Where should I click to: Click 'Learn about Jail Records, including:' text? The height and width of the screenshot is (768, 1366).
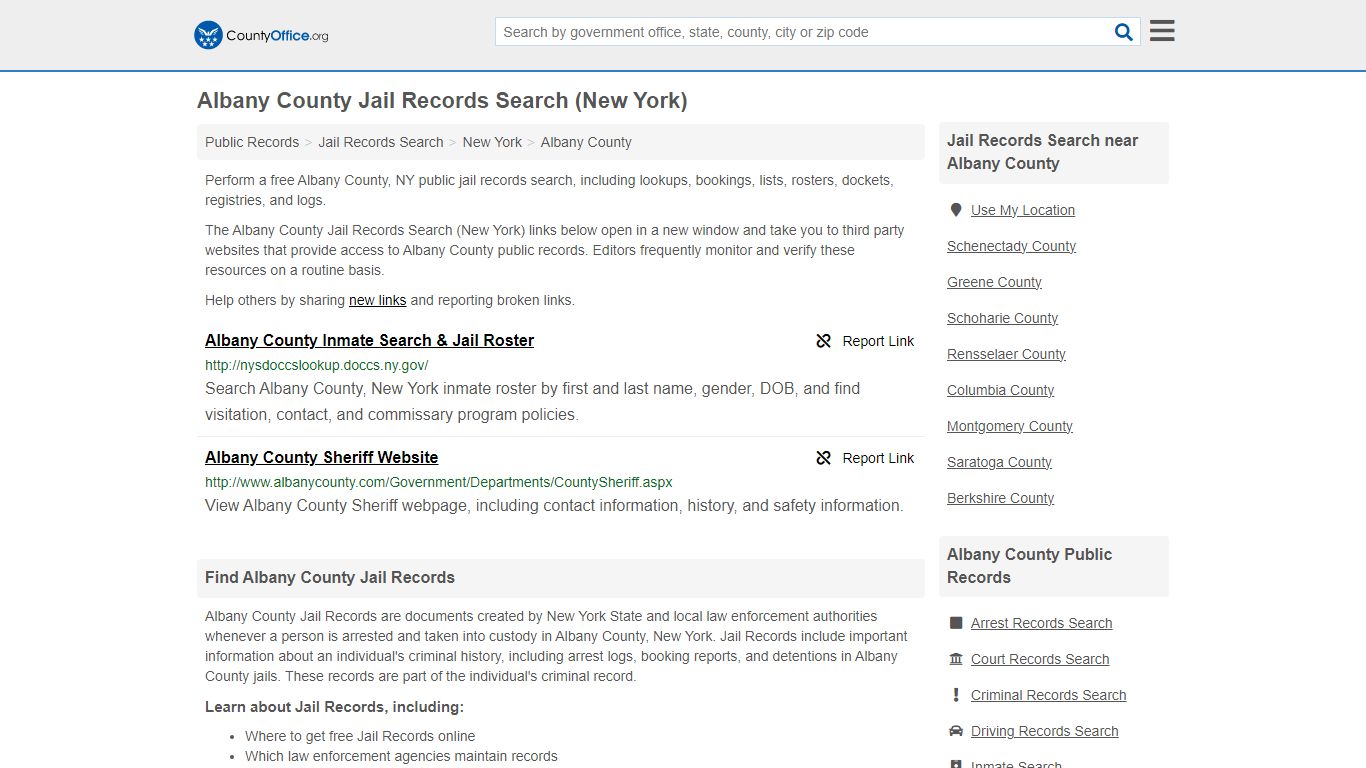click(x=334, y=707)
